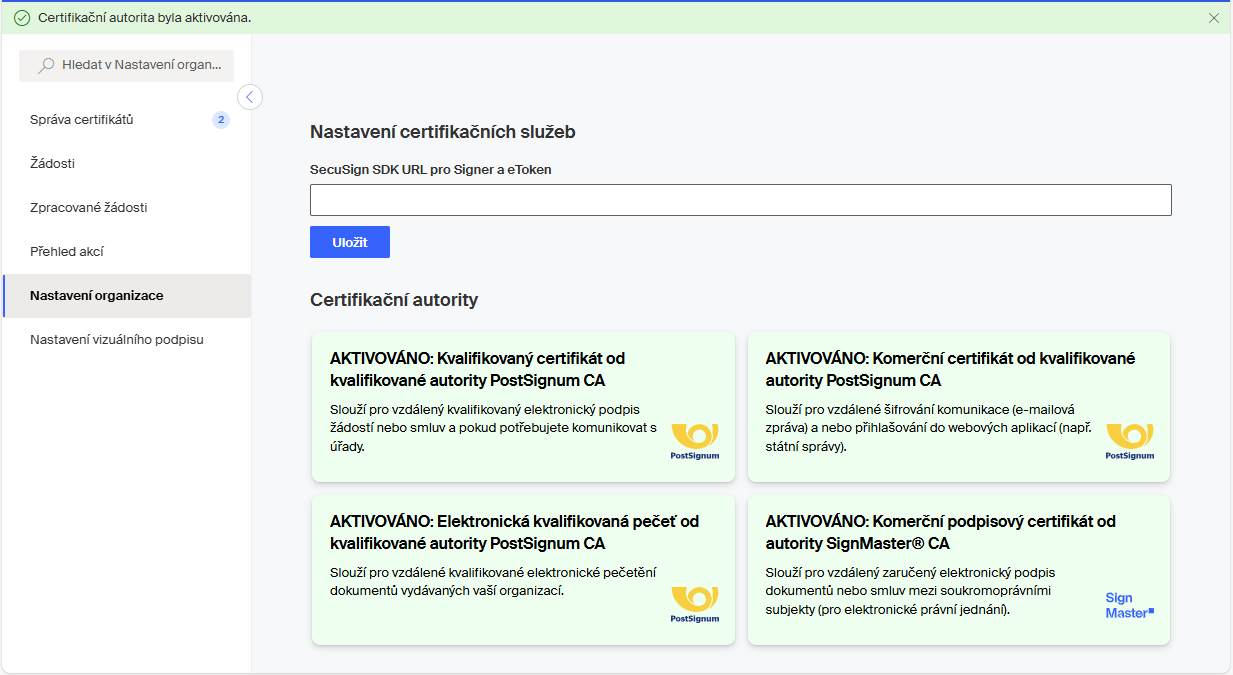The image size is (1233, 675).
Task: Go to Žádosti
Action: 127,164
